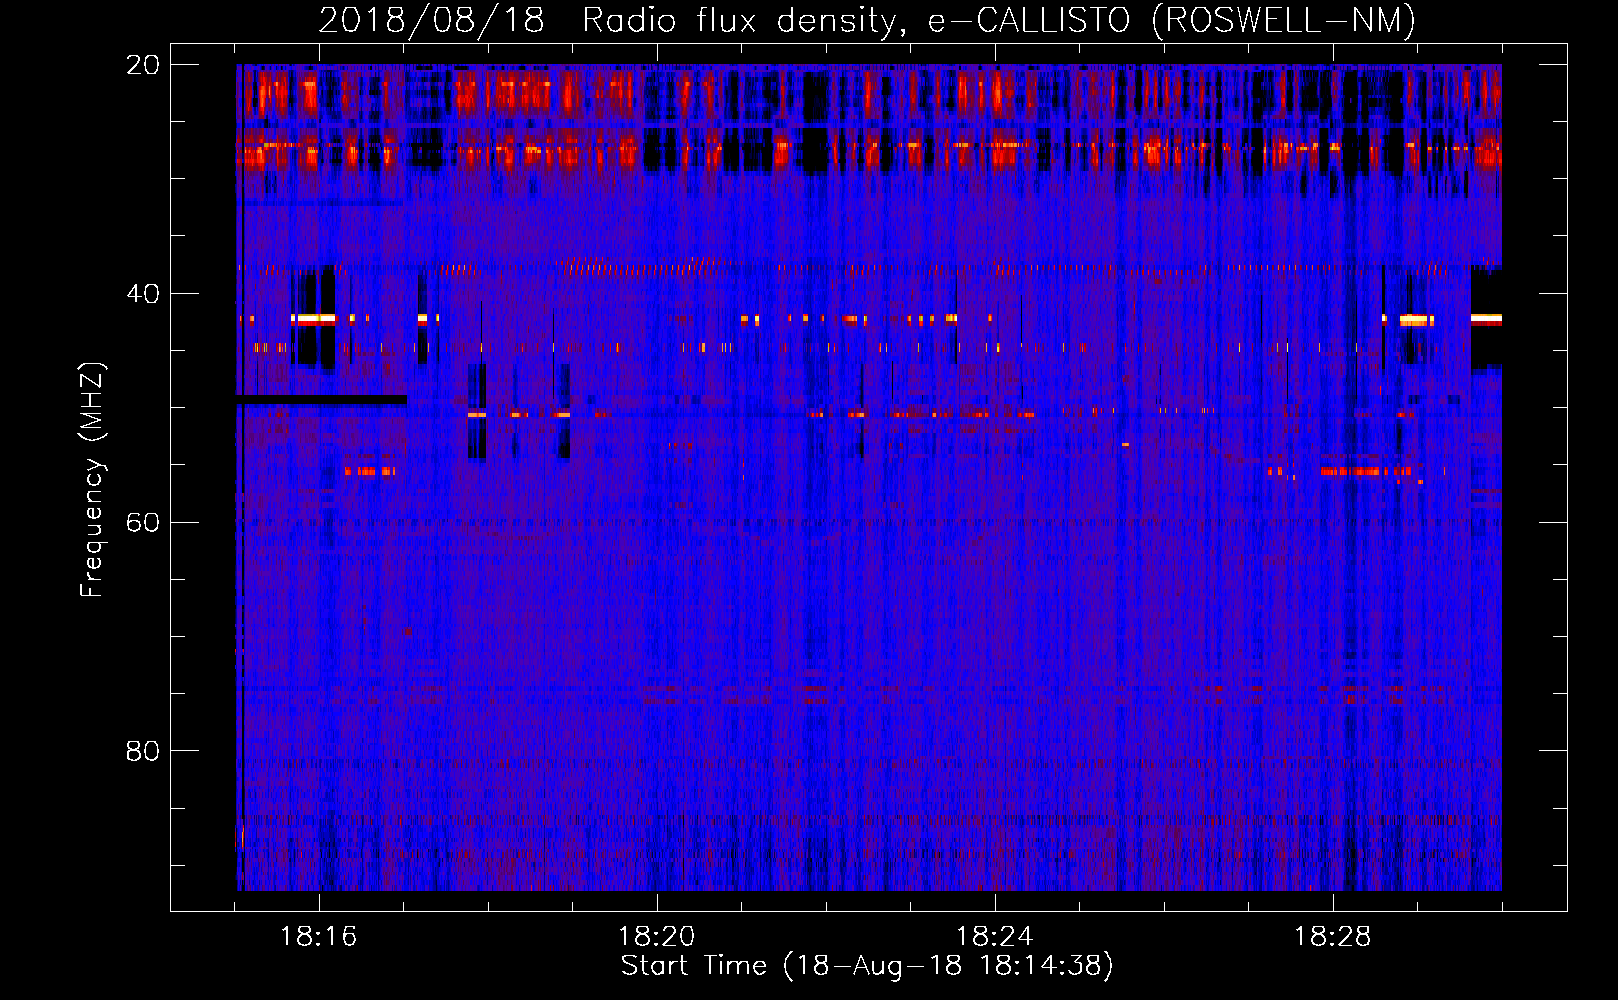
Task: Click the frequency tick label 20
Action: tap(143, 65)
